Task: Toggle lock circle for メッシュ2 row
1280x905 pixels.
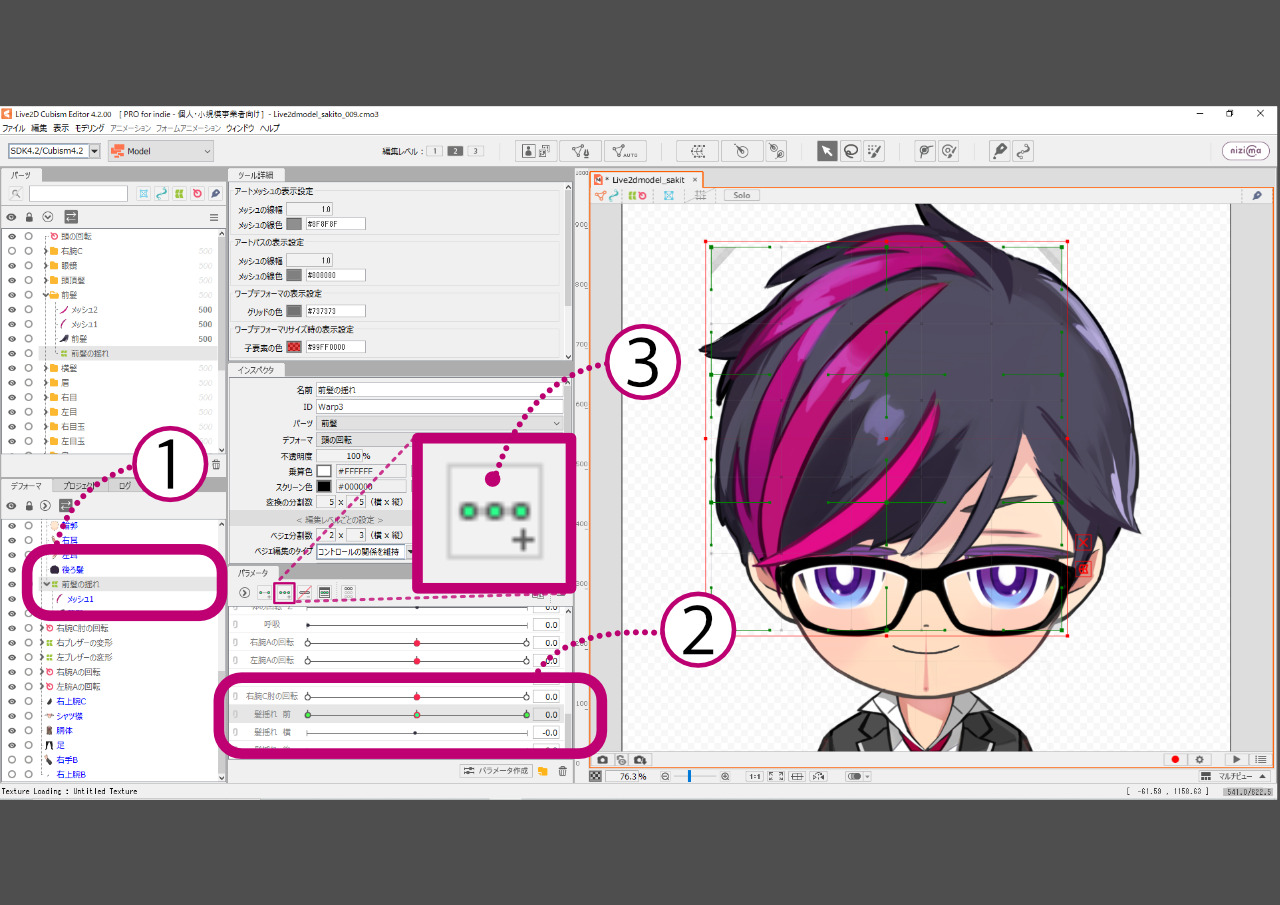Action: [x=29, y=310]
